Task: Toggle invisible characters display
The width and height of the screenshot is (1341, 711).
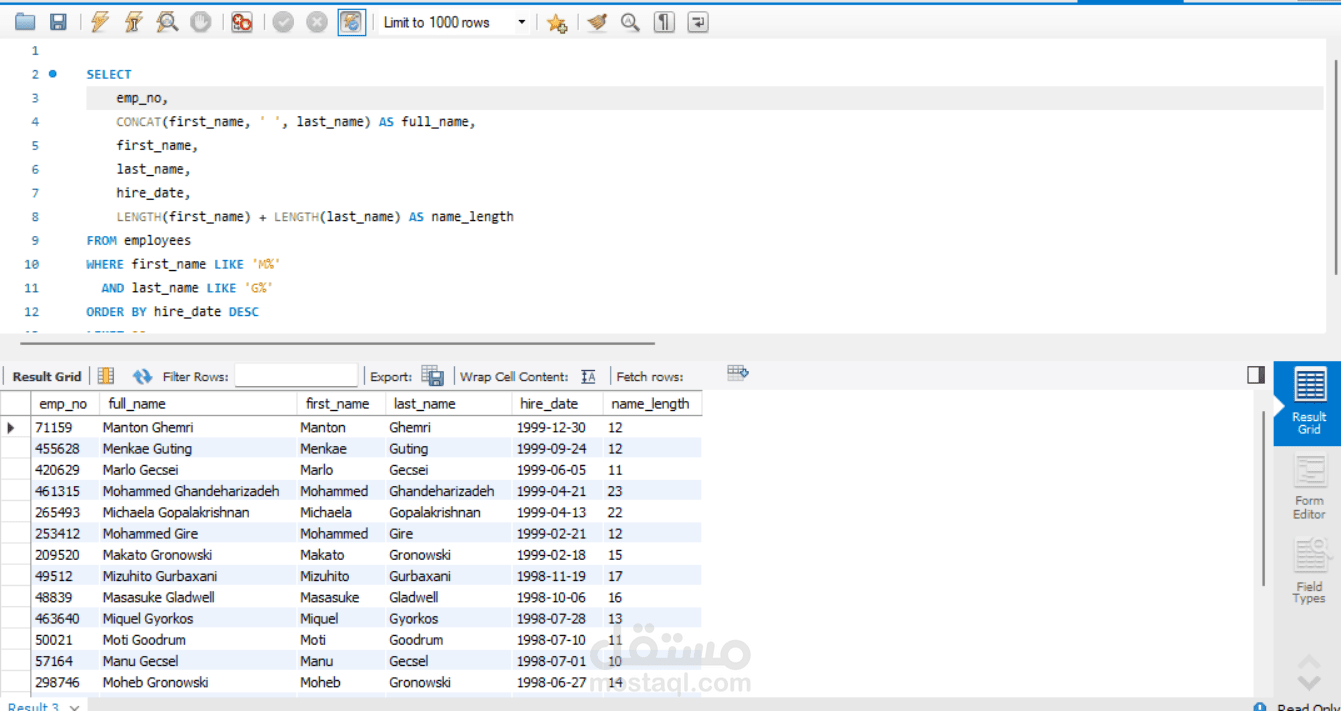Action: tap(664, 22)
